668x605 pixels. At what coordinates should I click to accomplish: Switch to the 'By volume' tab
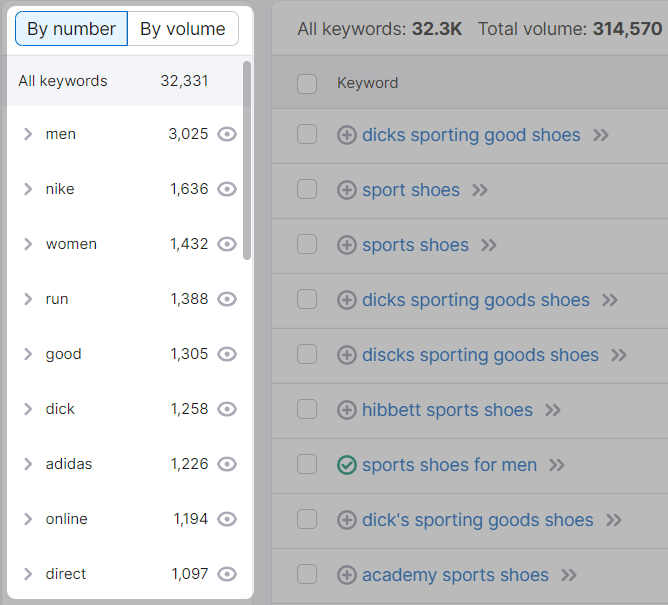(183, 29)
